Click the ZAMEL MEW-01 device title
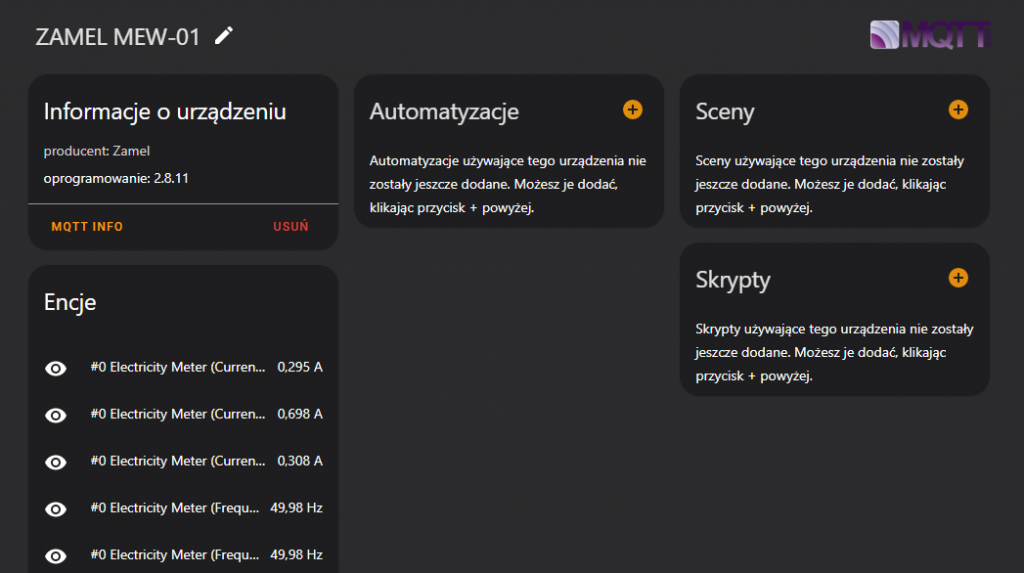 (118, 37)
